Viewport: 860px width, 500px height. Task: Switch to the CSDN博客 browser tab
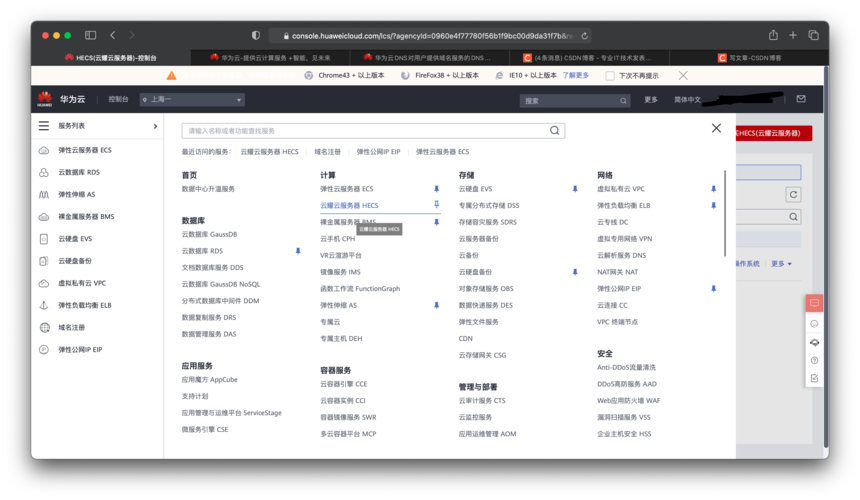[589, 58]
